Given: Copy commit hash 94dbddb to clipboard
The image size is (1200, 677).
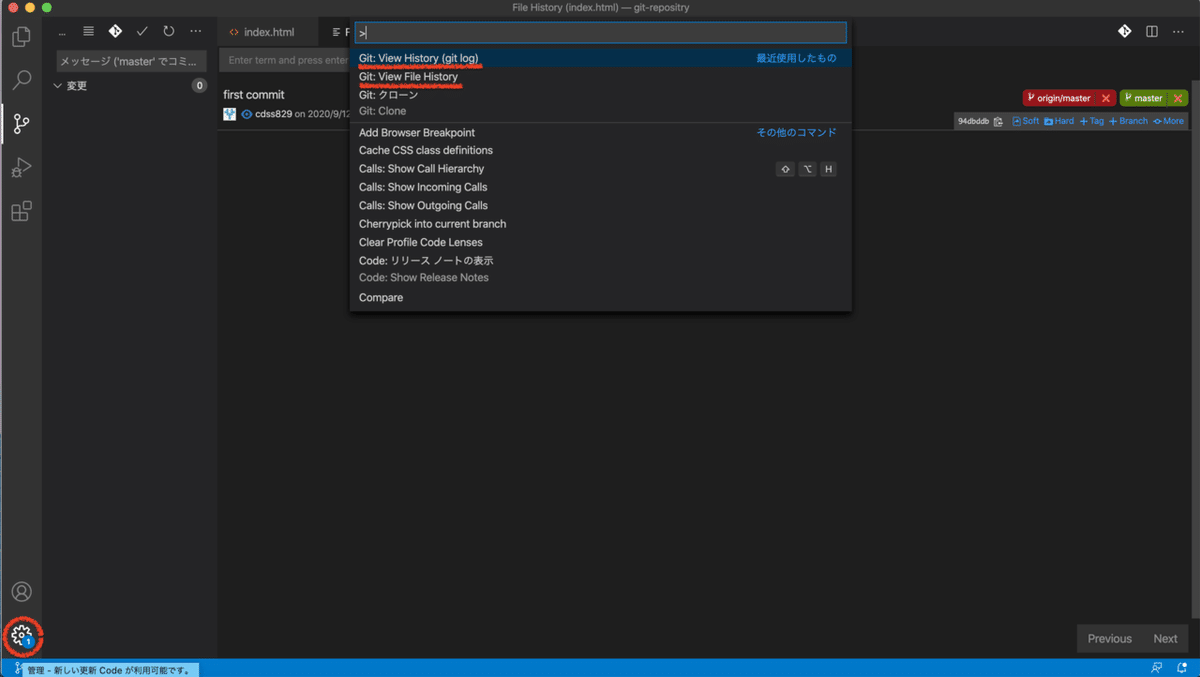Looking at the screenshot, I should point(998,121).
